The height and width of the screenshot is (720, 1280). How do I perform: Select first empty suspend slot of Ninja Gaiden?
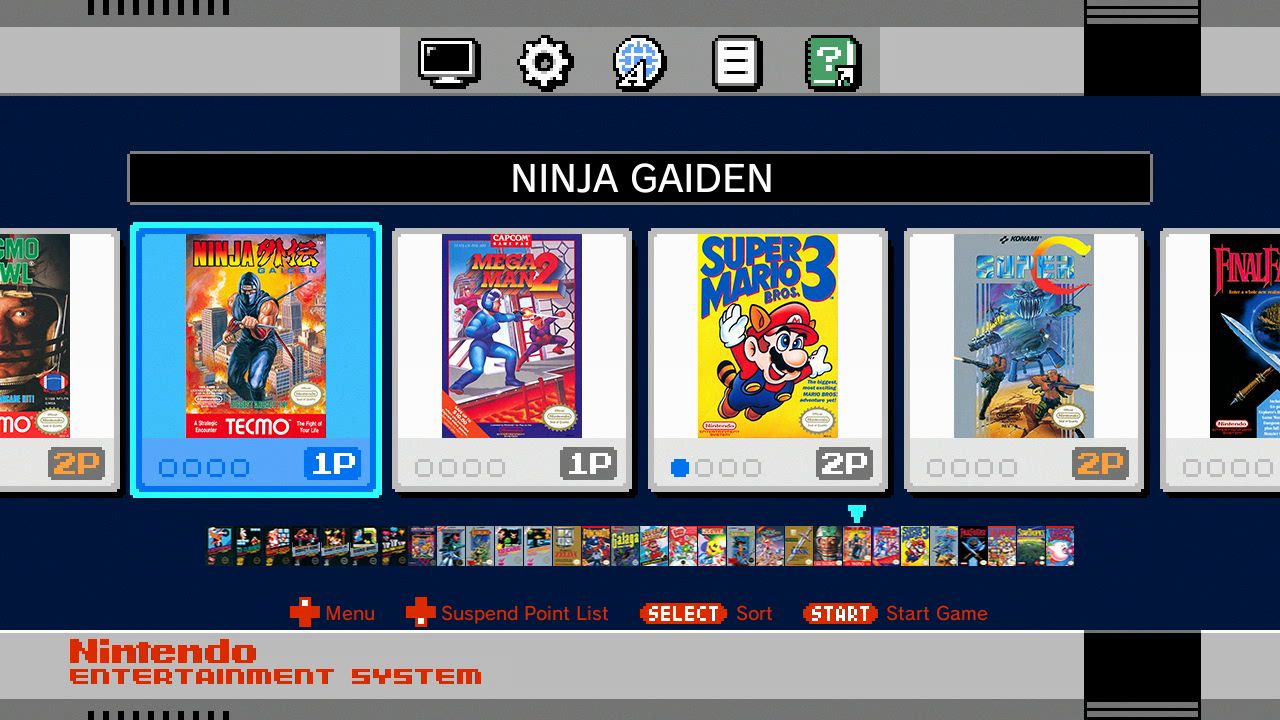[168, 467]
